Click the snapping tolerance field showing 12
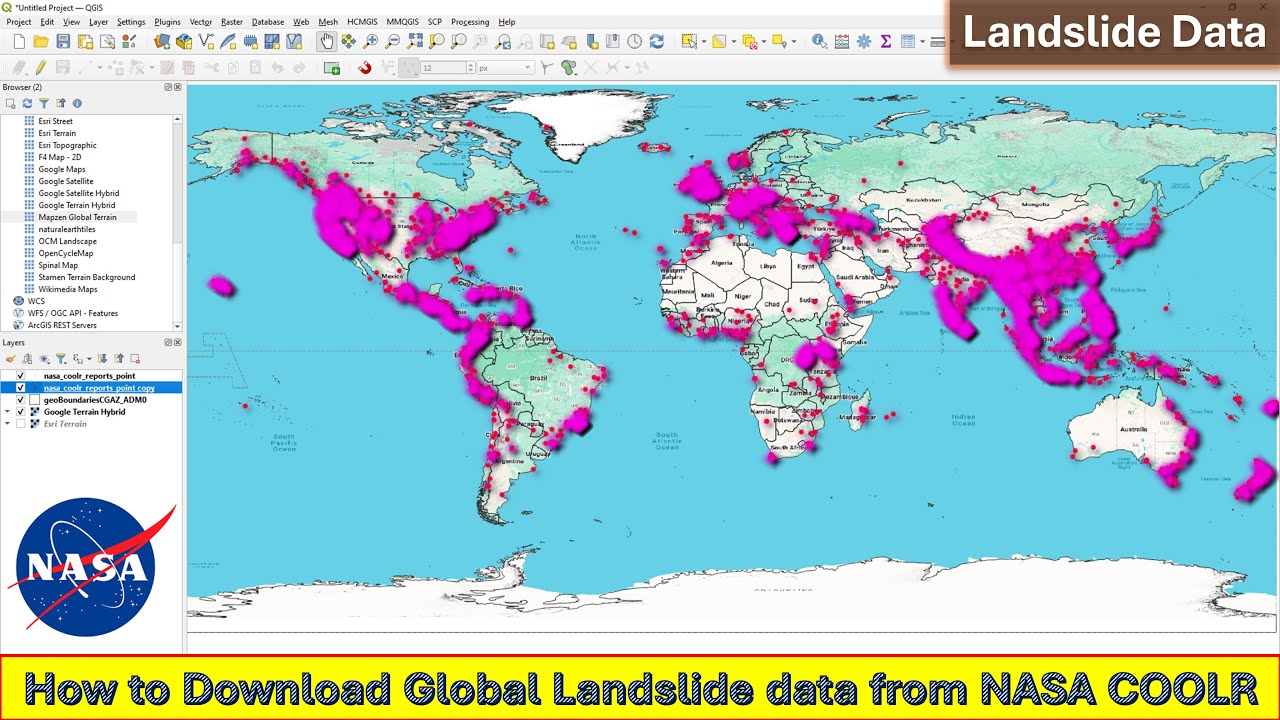1280x720 pixels. (443, 68)
